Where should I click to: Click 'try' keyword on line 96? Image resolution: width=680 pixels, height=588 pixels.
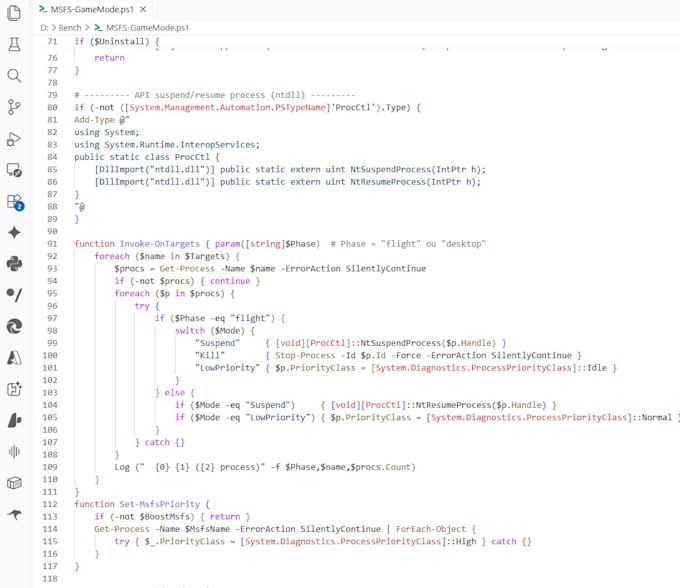pos(142,306)
